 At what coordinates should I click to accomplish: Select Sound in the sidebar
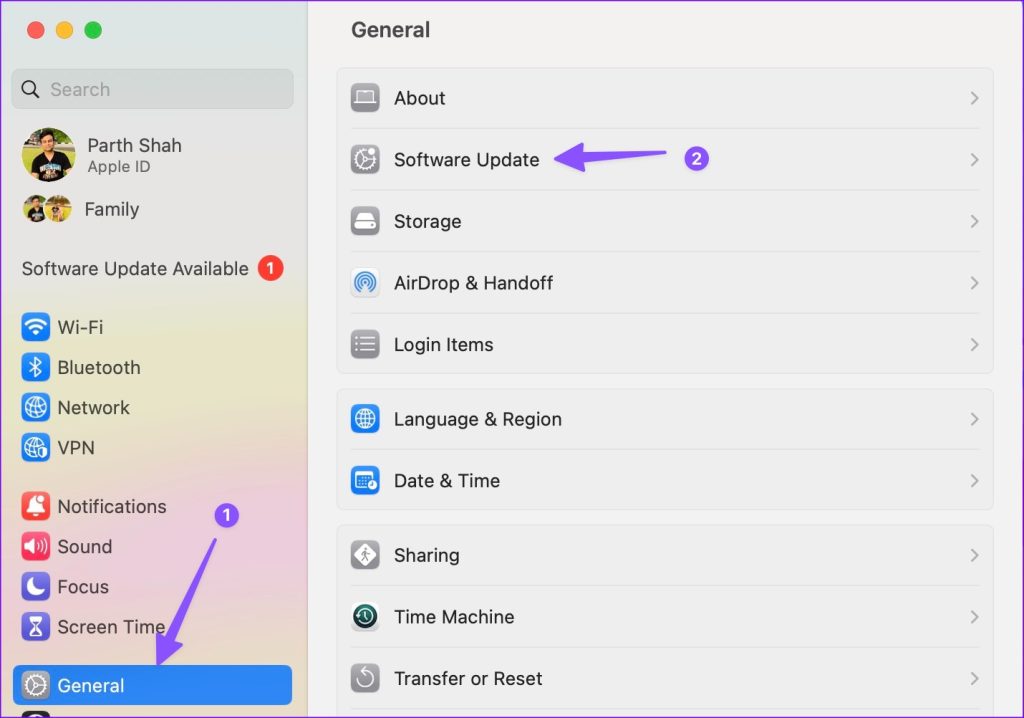pyautogui.click(x=84, y=546)
